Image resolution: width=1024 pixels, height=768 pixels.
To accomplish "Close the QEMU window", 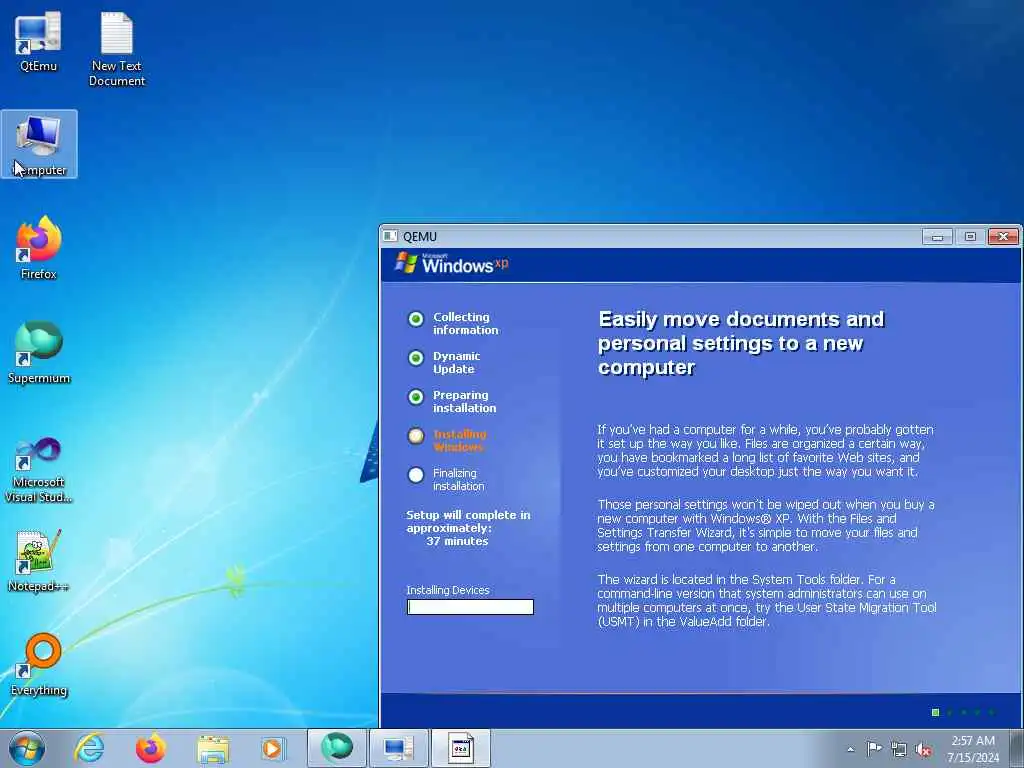I will 1003,236.
